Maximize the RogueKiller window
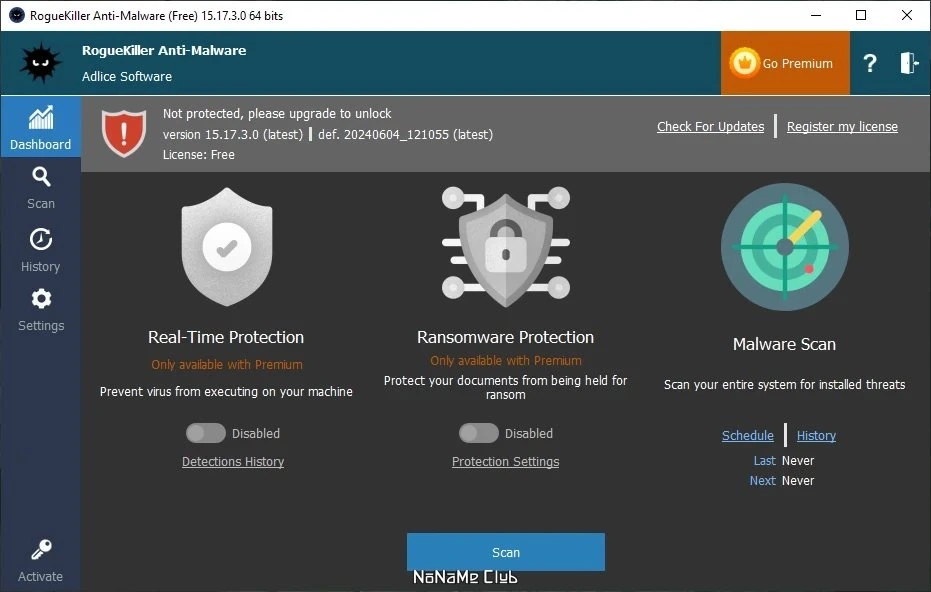 tap(861, 15)
